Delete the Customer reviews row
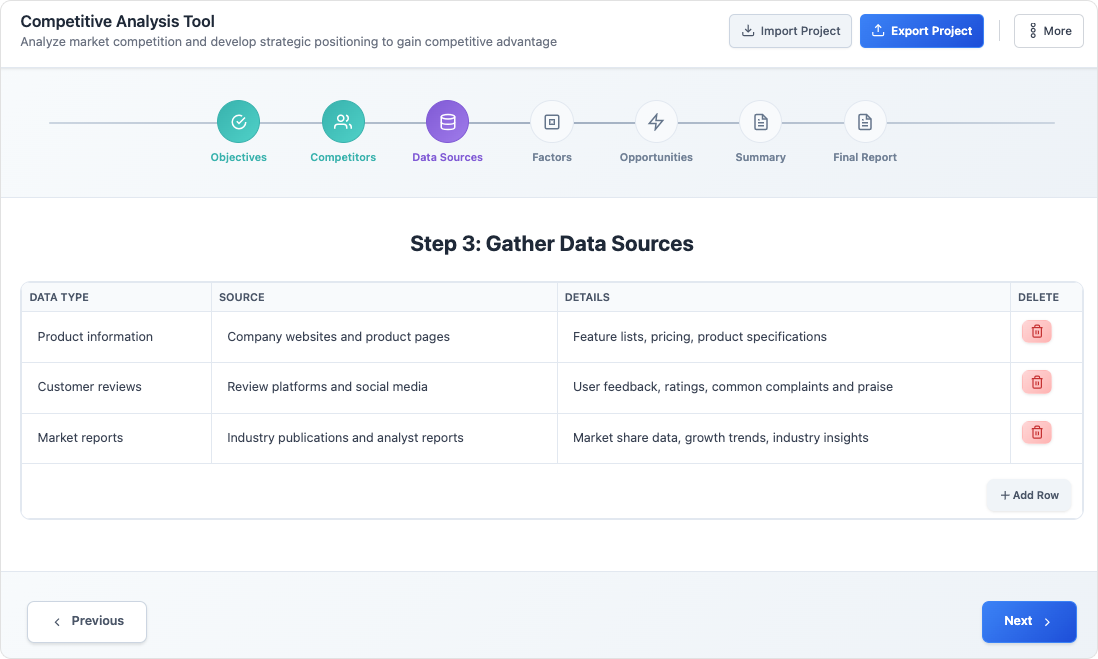The image size is (1098, 659). (1036, 382)
